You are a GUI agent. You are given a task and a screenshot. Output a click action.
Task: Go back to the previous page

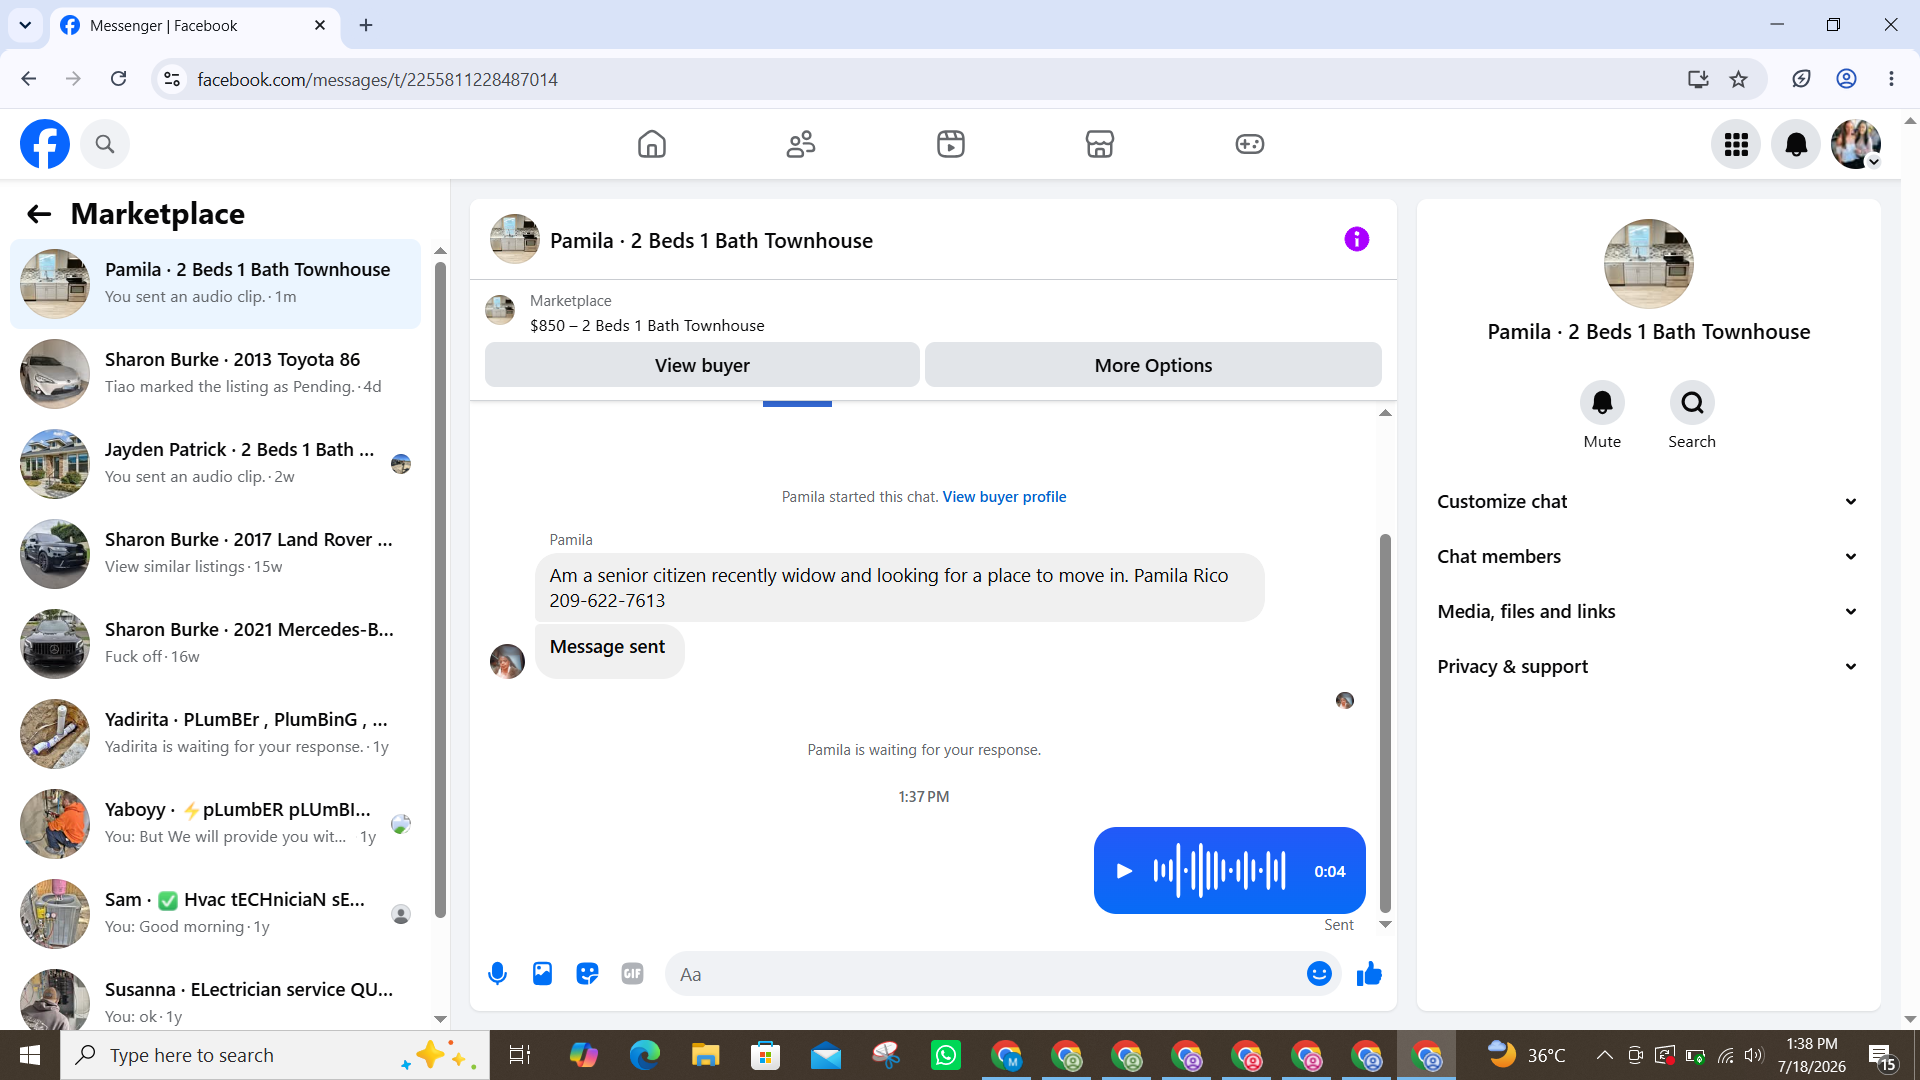[29, 79]
